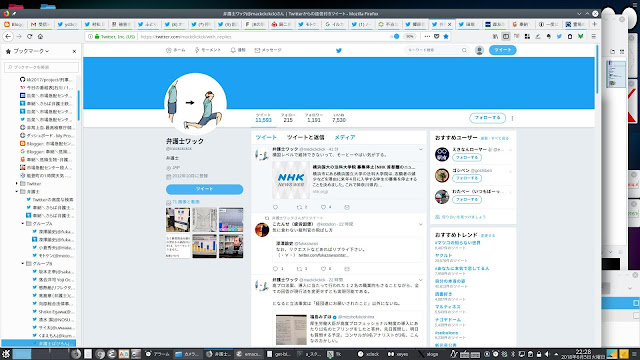Click the lock site identity icon

pyautogui.click(x=97, y=36)
